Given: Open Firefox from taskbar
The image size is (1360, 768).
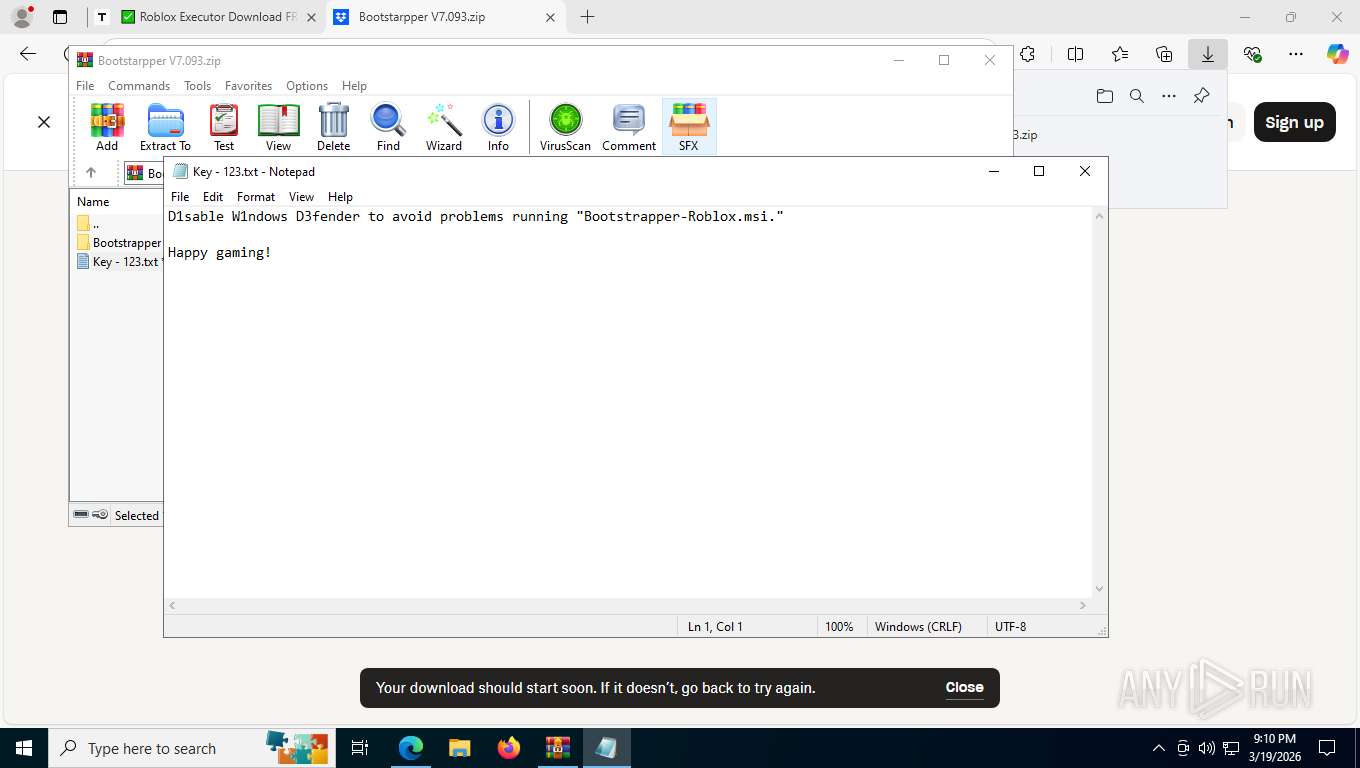Looking at the screenshot, I should (509, 748).
